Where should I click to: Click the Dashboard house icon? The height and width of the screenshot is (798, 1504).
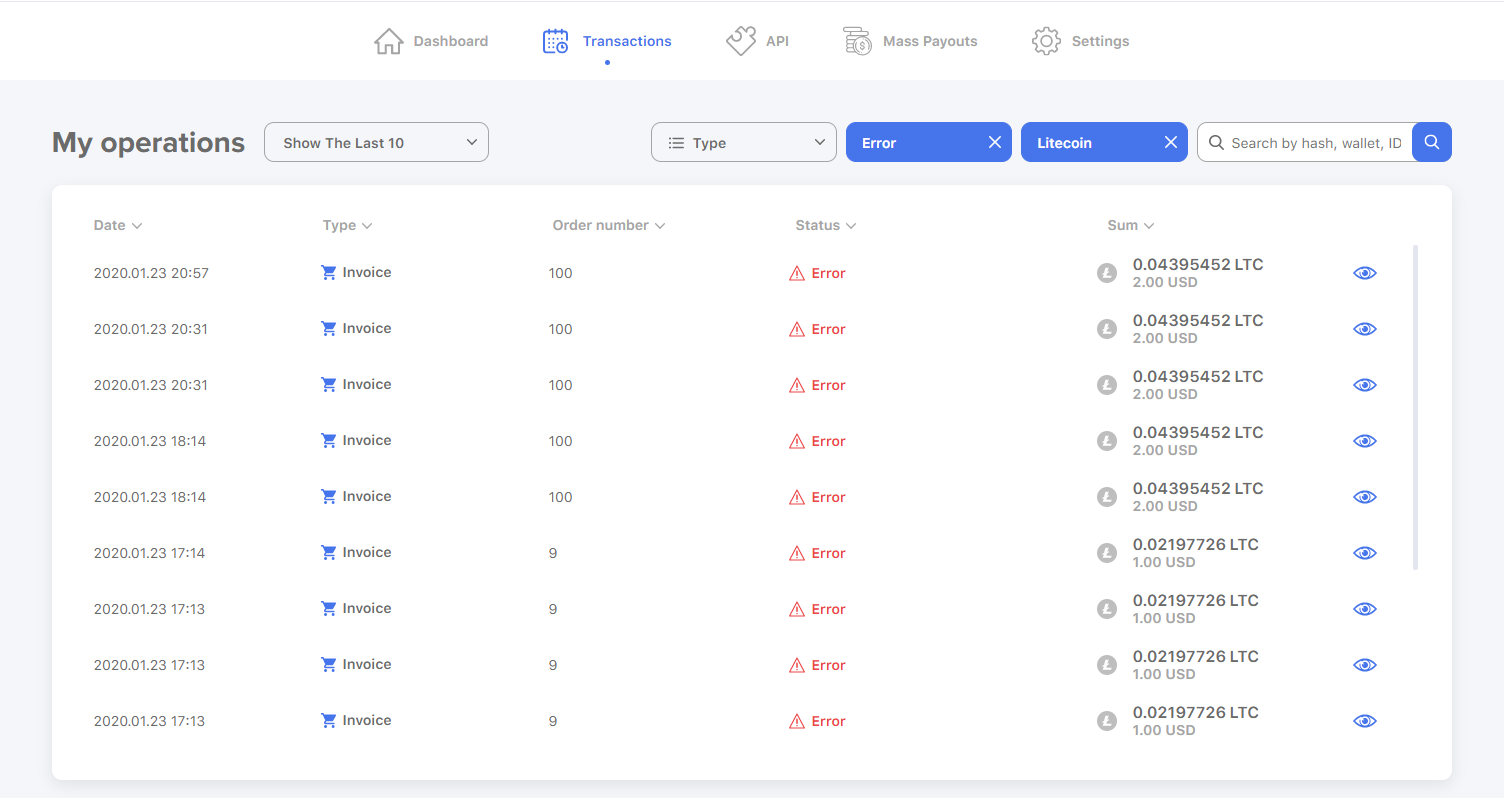388,41
